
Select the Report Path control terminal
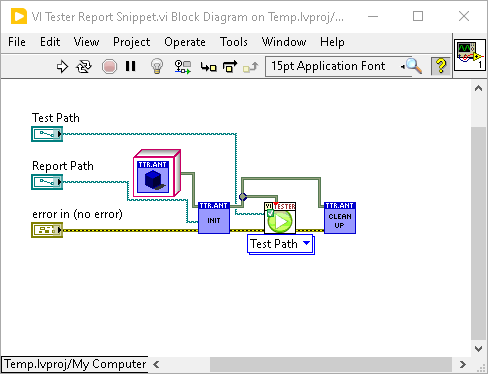tap(47, 182)
